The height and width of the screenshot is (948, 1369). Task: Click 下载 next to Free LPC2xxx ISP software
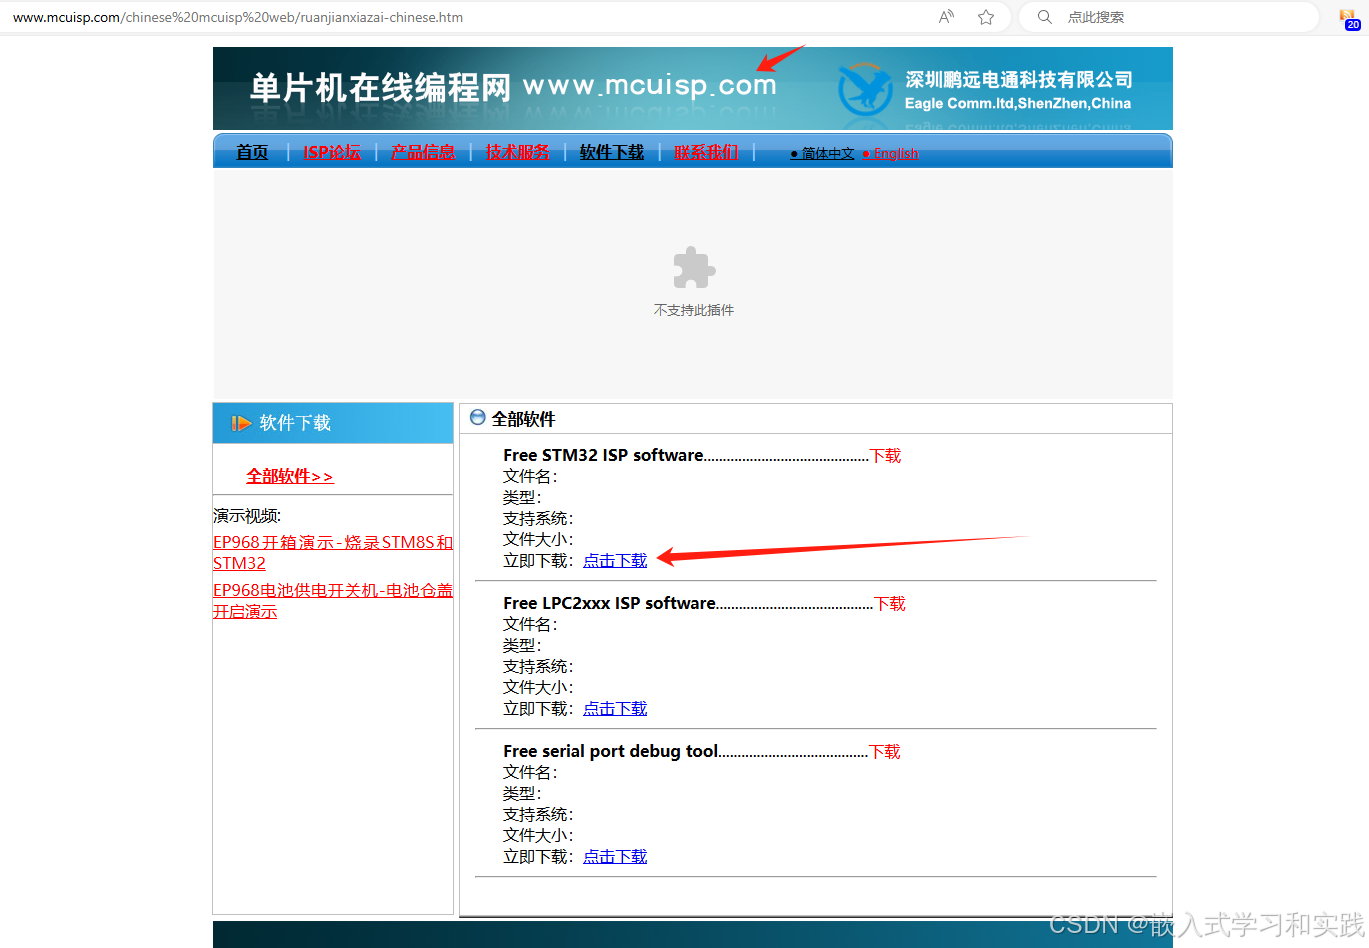pos(890,604)
